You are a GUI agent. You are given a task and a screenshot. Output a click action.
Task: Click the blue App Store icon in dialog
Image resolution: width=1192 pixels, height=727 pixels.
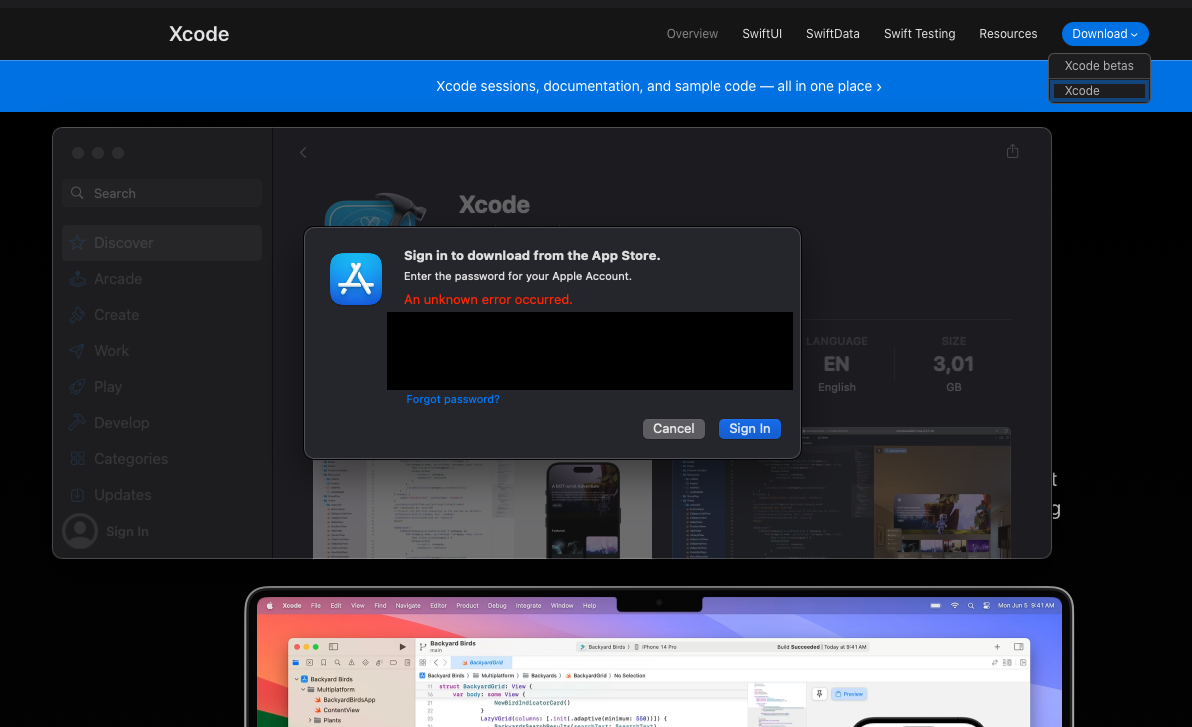click(356, 279)
